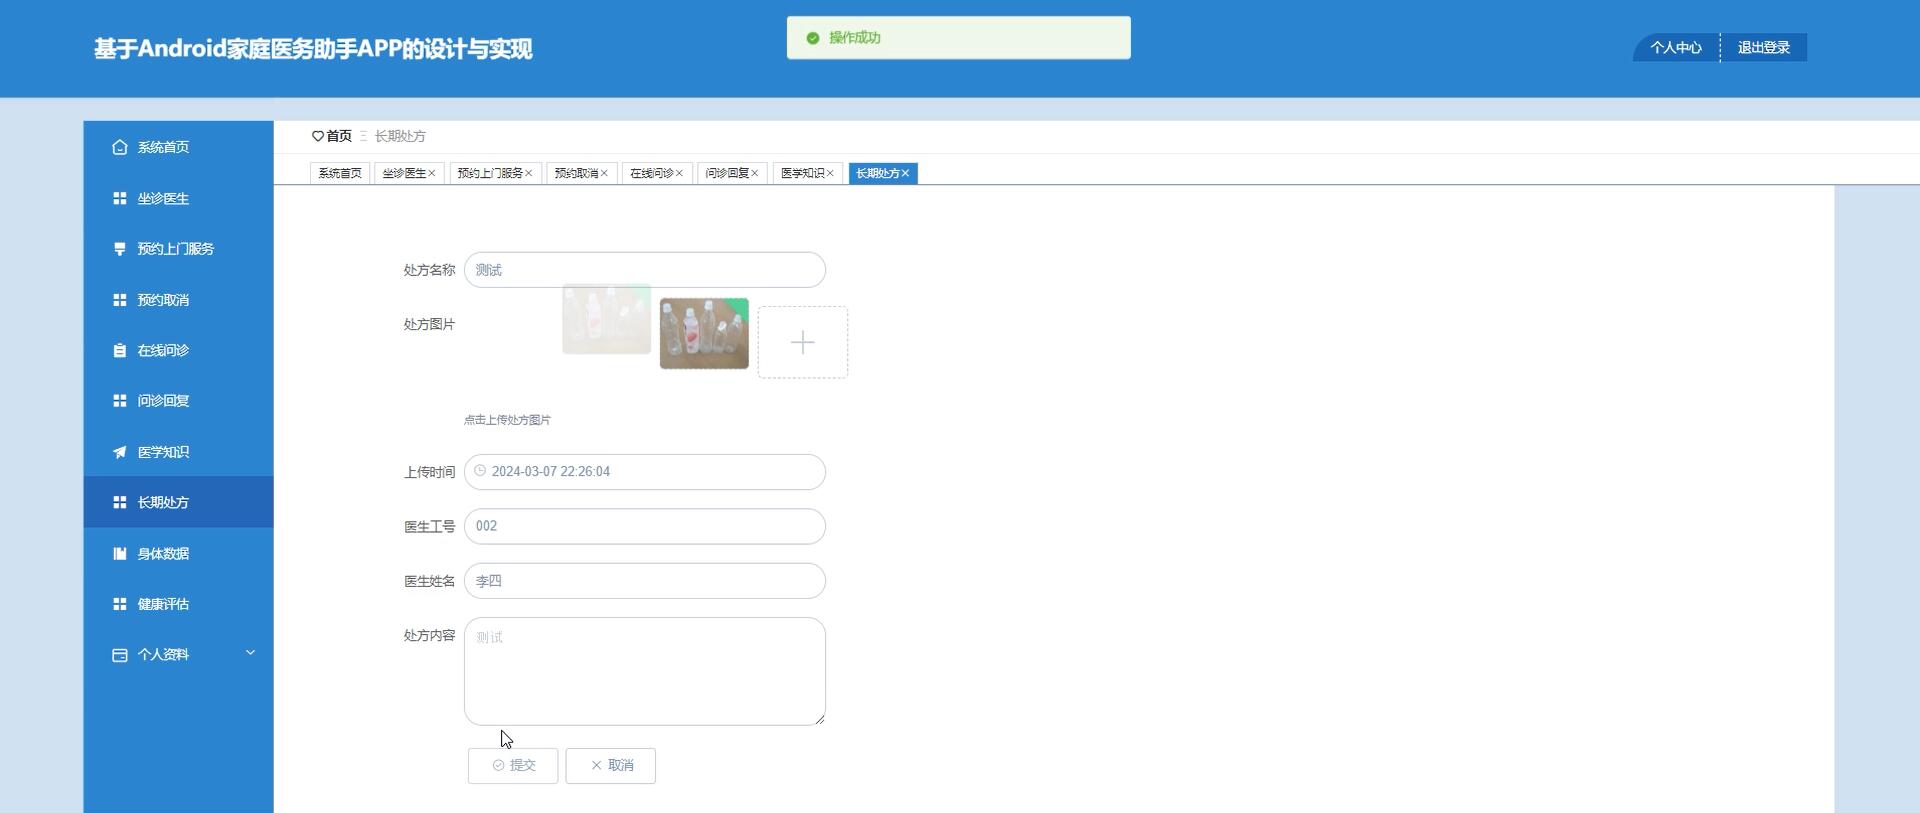Close the active 长期处方 tab

click(906, 173)
